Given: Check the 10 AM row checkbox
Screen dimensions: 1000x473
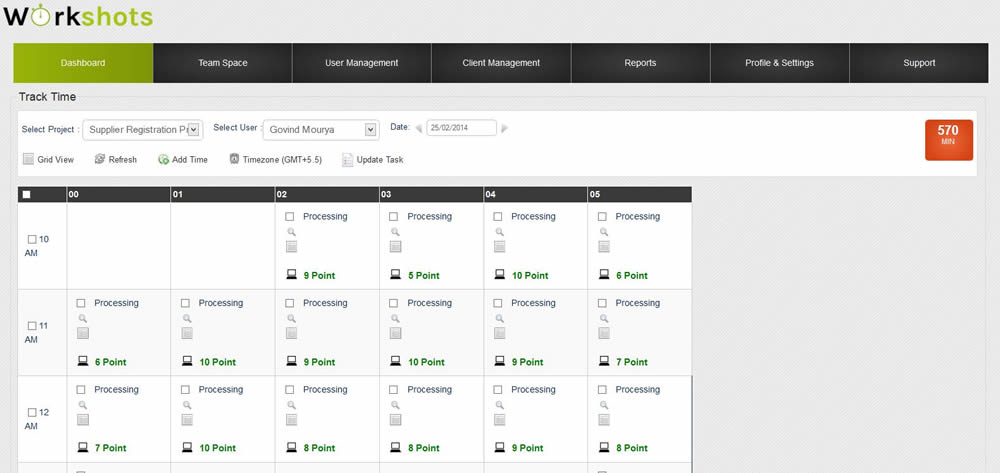Looking at the screenshot, I should click(32, 240).
